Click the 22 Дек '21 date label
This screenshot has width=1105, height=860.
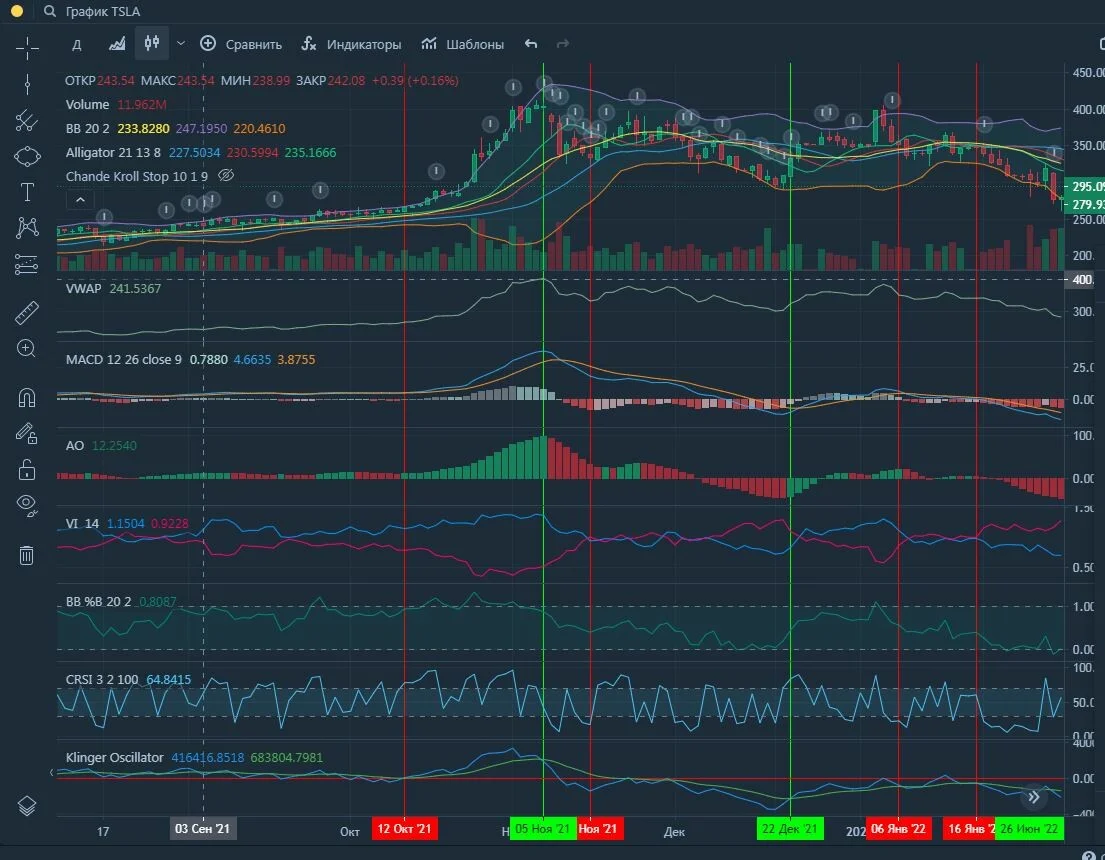(x=790, y=829)
